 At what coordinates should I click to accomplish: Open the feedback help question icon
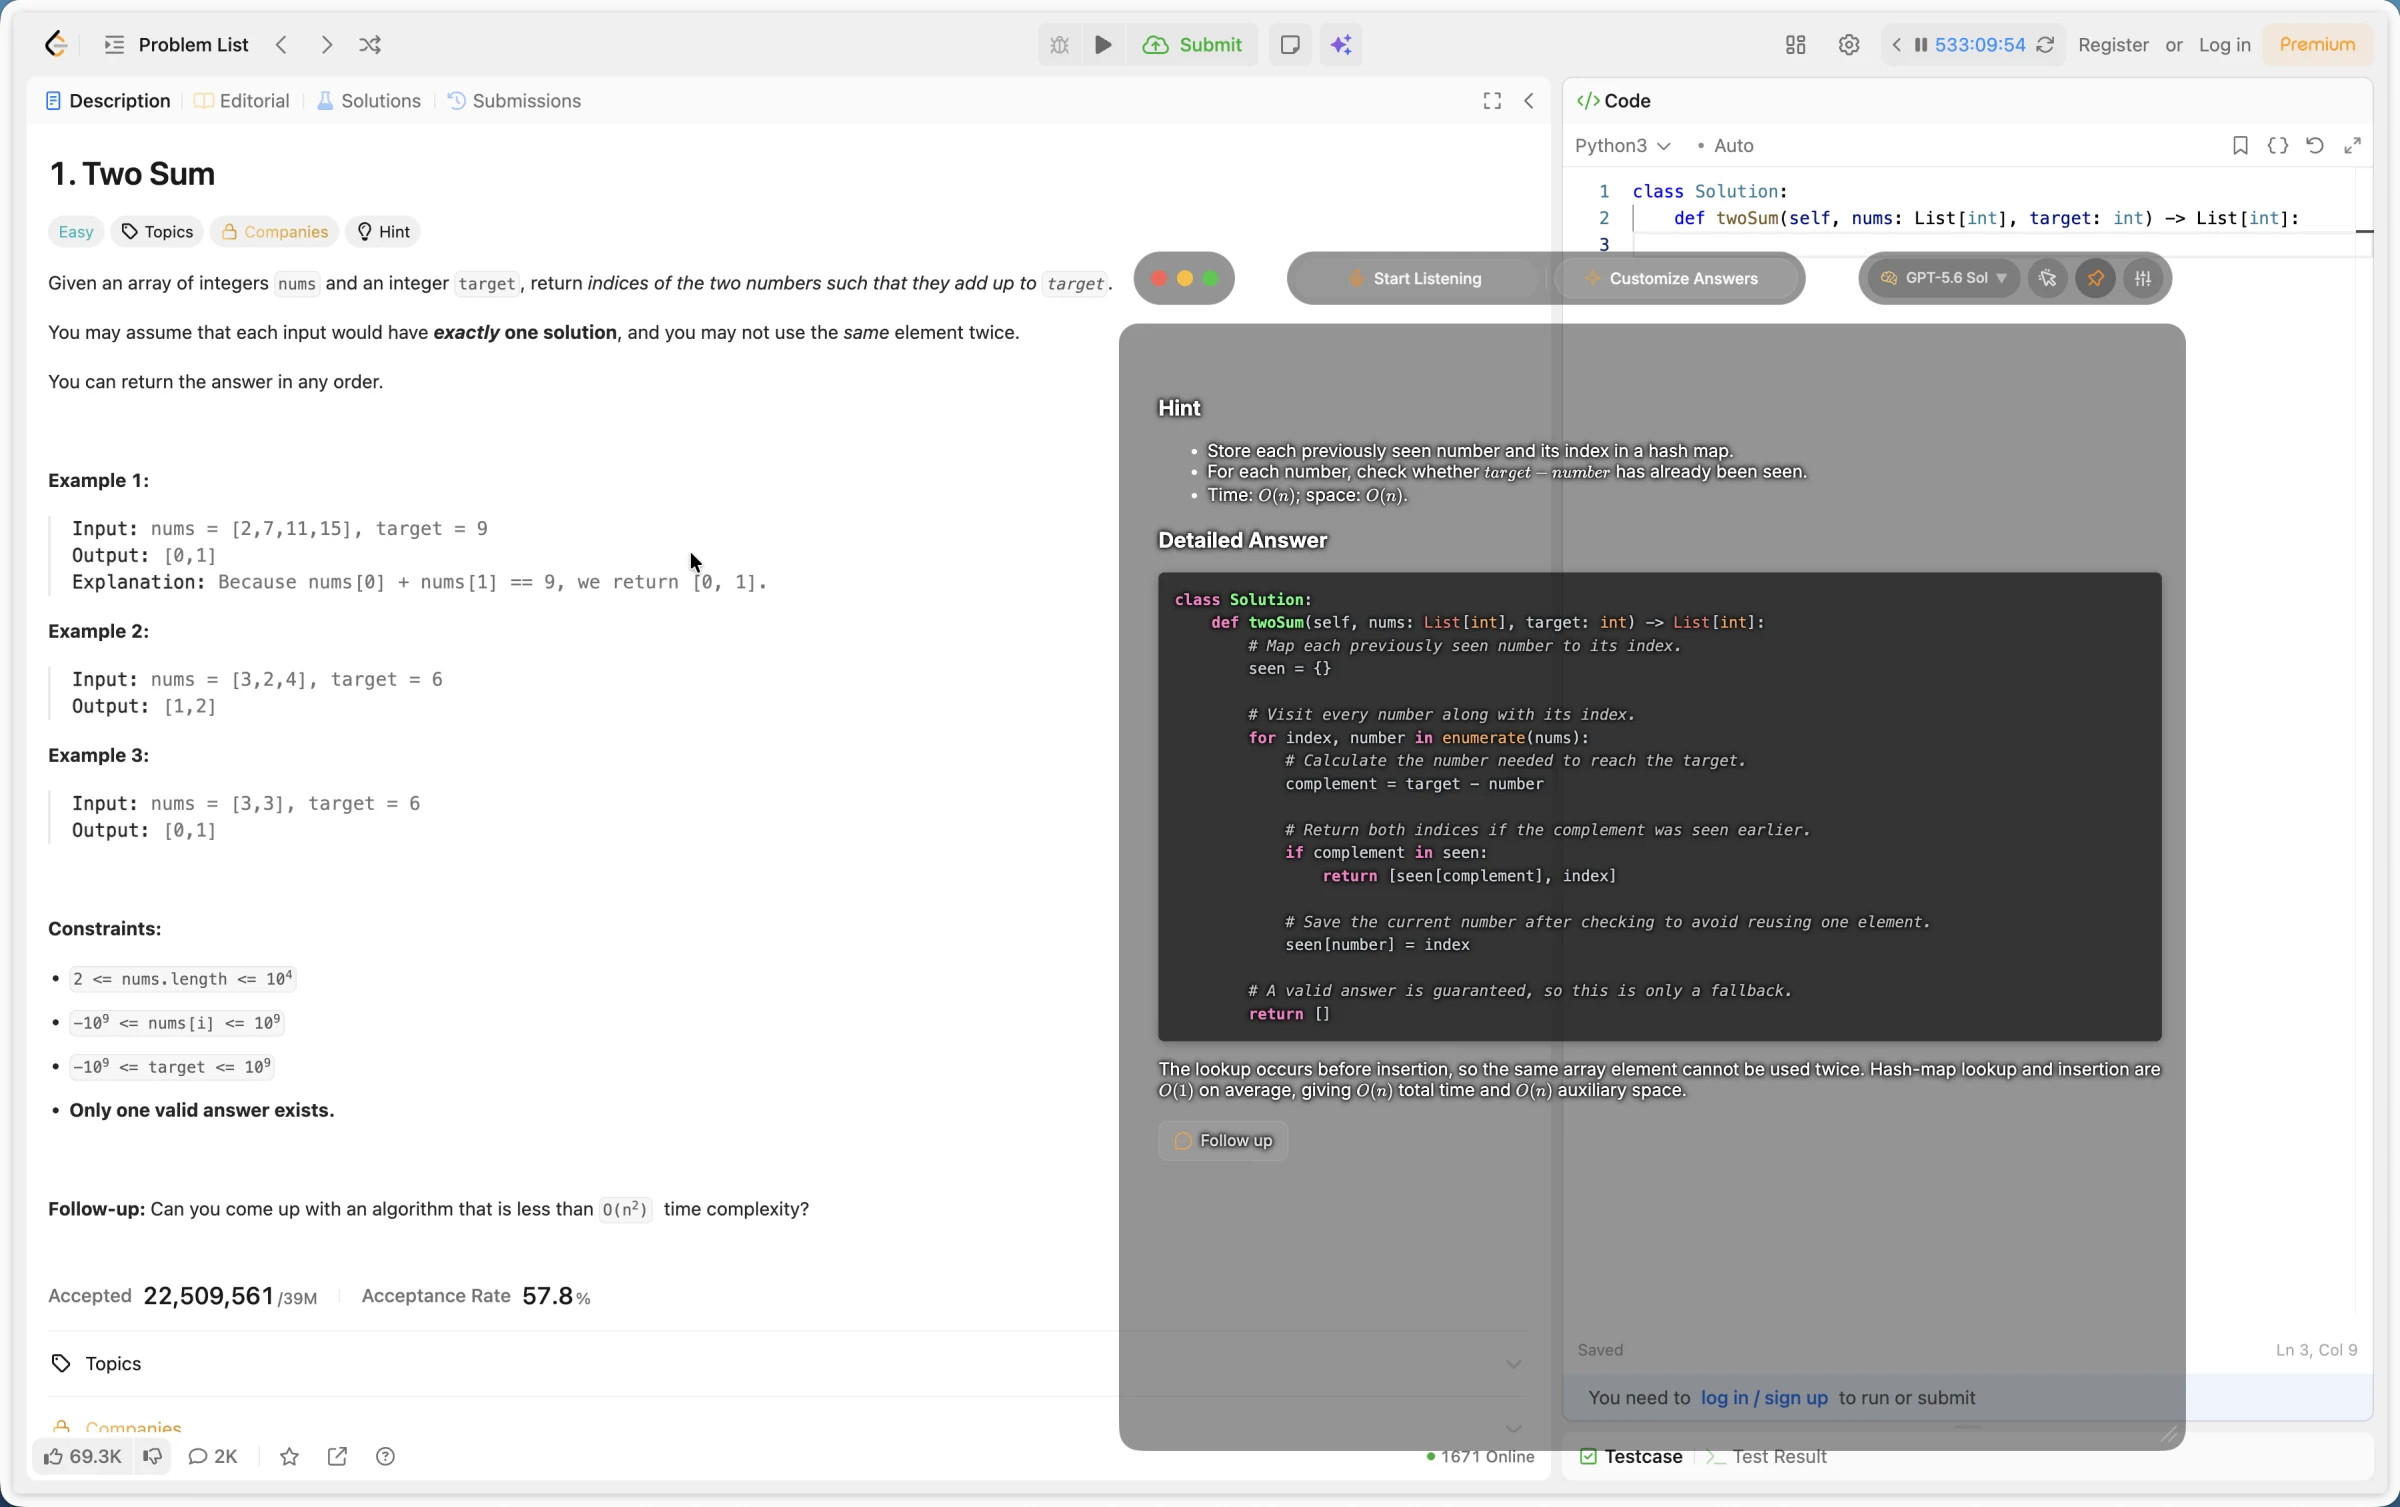pos(385,1456)
